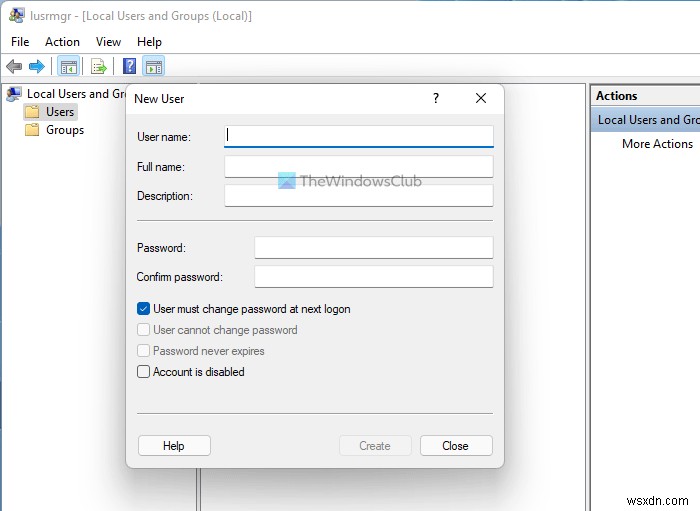
Task: Select Local Users and Groups in Actions pane
Action: [646, 120]
